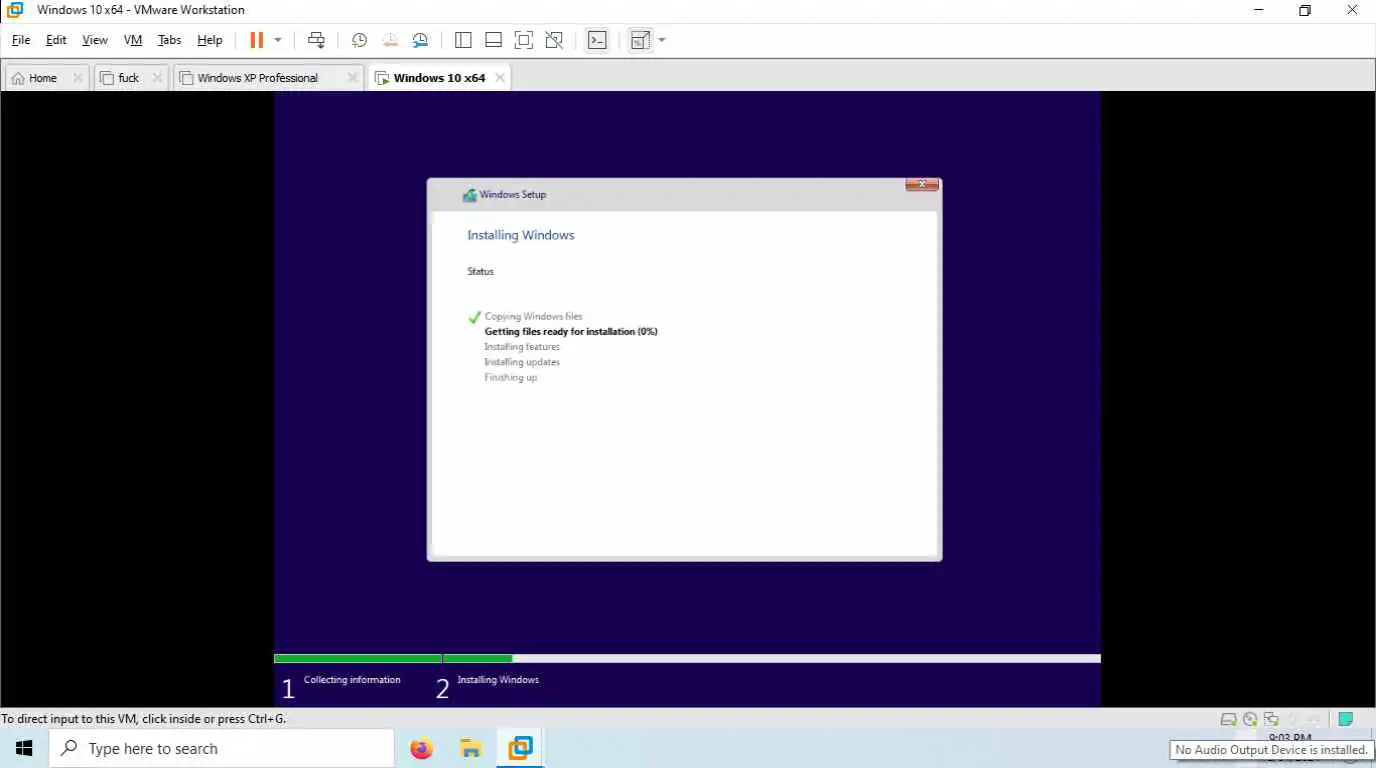Toggle the library sidebar panel

463,40
